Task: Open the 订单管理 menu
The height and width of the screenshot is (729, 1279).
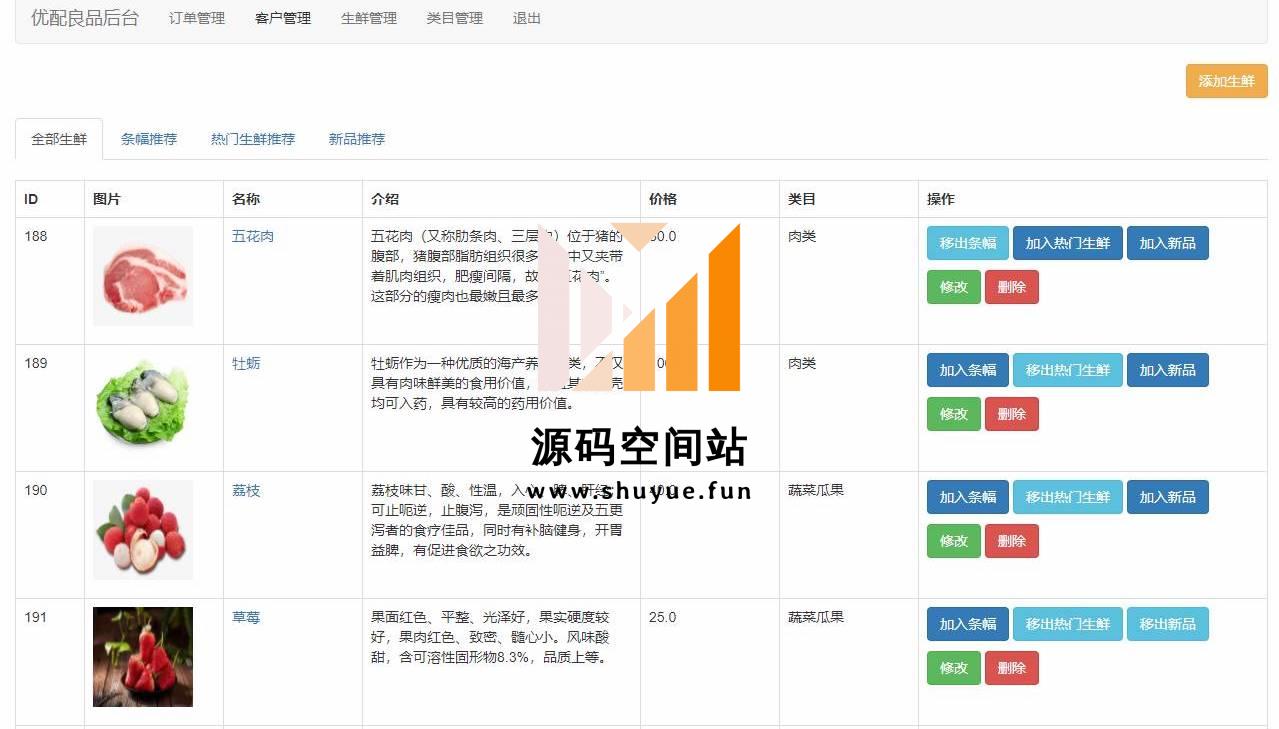Action: click(197, 18)
